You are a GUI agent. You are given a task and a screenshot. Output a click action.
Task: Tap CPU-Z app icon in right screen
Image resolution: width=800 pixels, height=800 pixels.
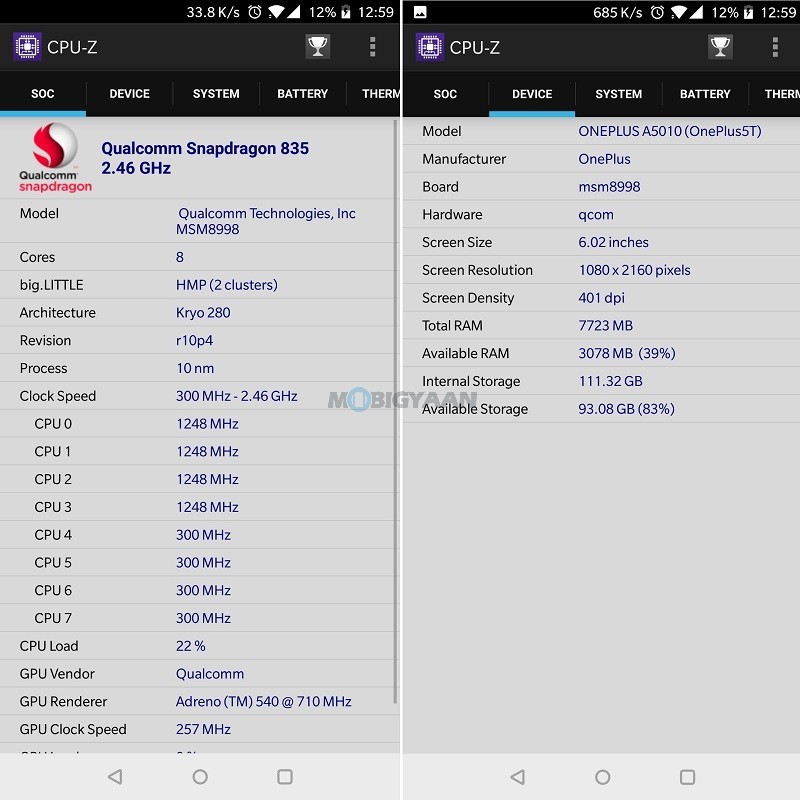[430, 47]
